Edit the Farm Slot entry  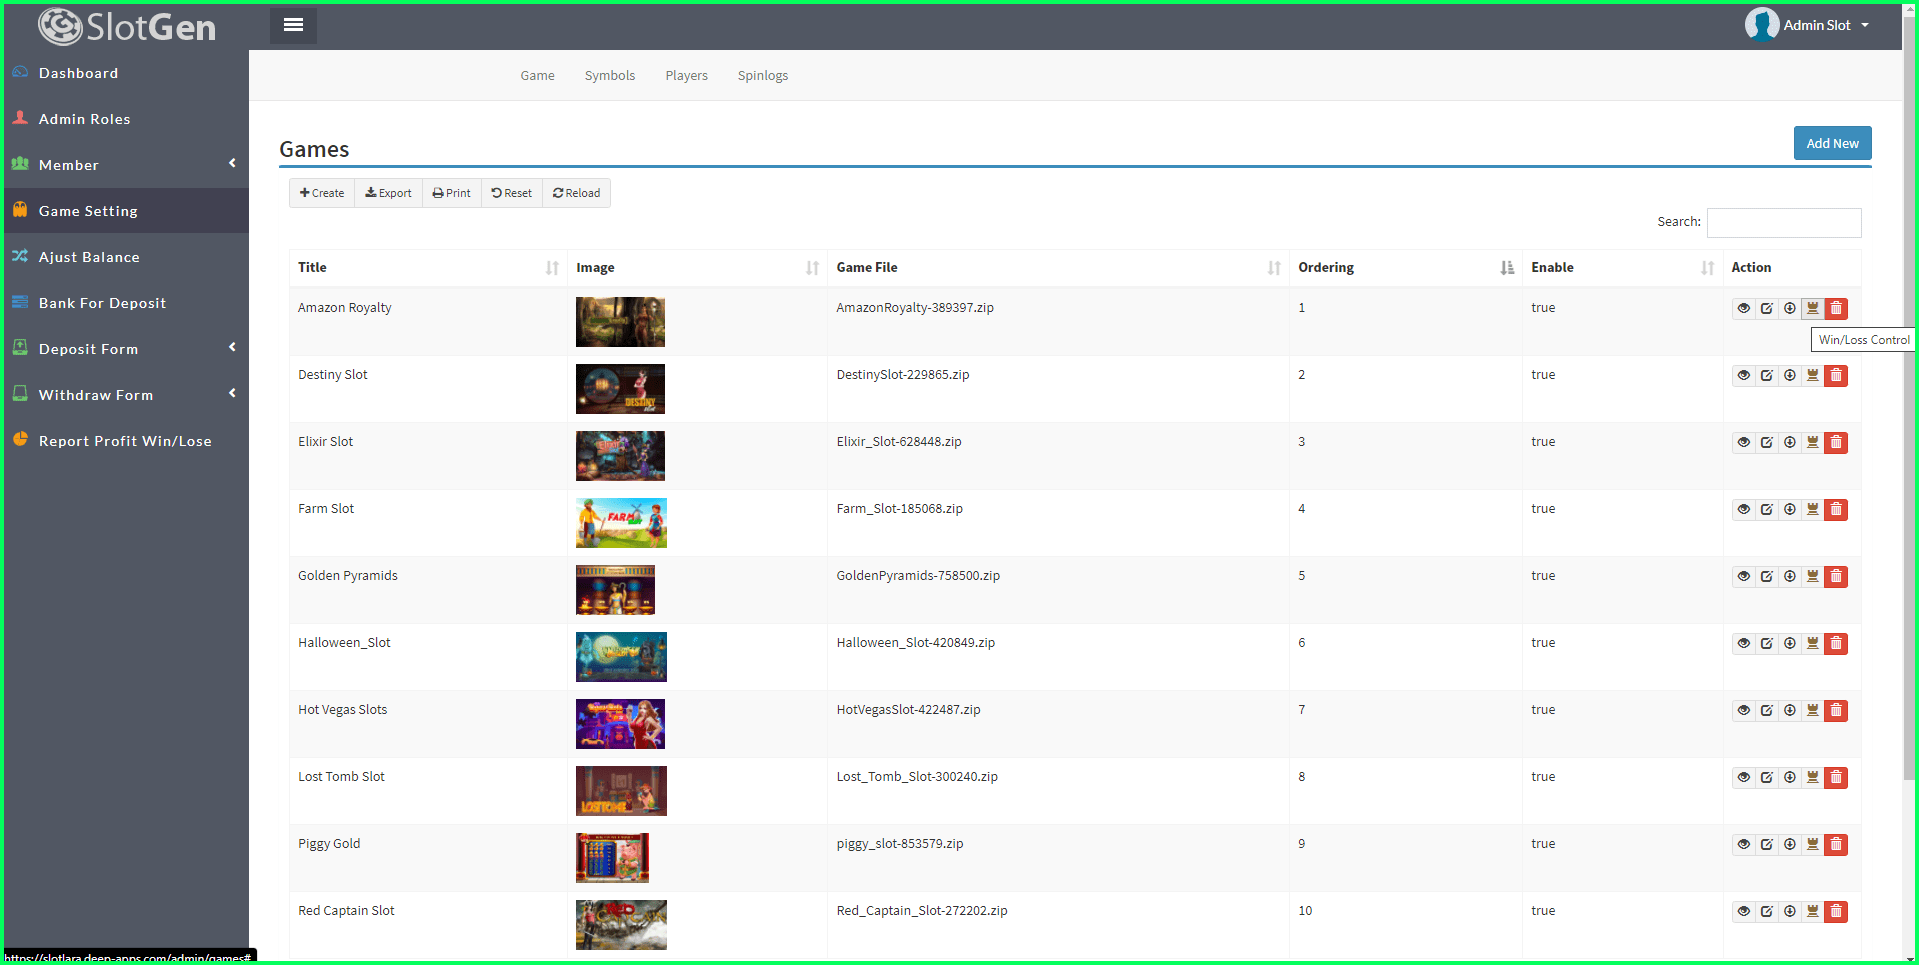tap(1766, 509)
